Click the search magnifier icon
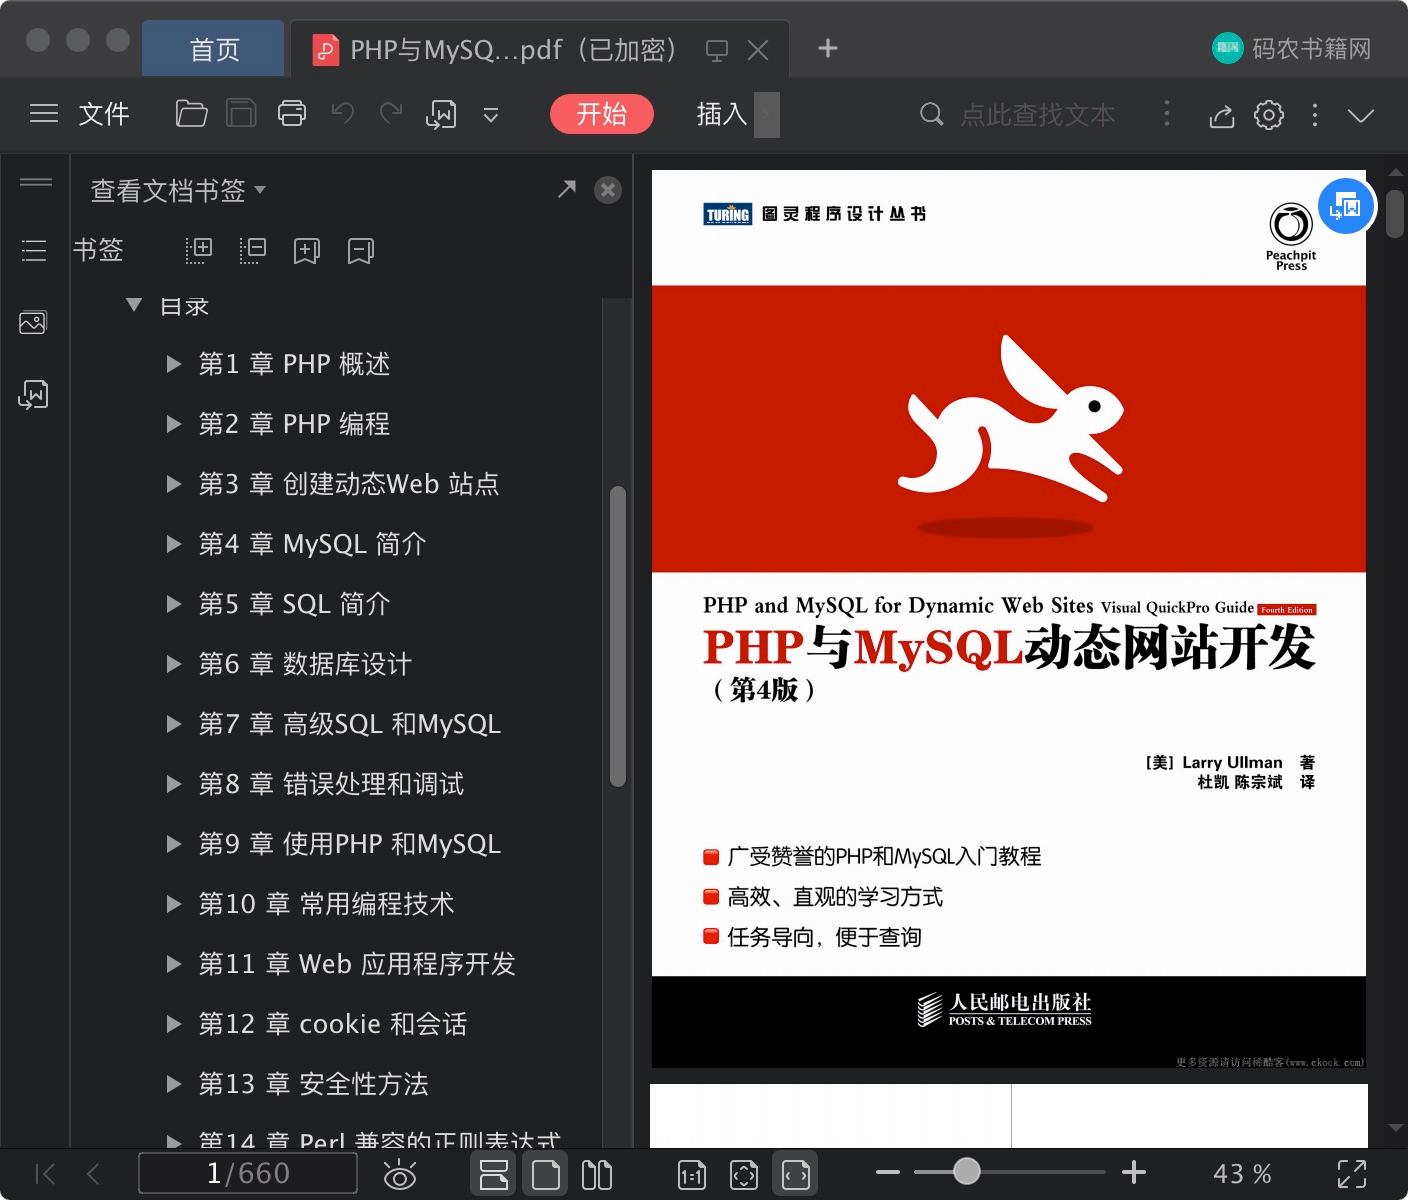 (931, 114)
